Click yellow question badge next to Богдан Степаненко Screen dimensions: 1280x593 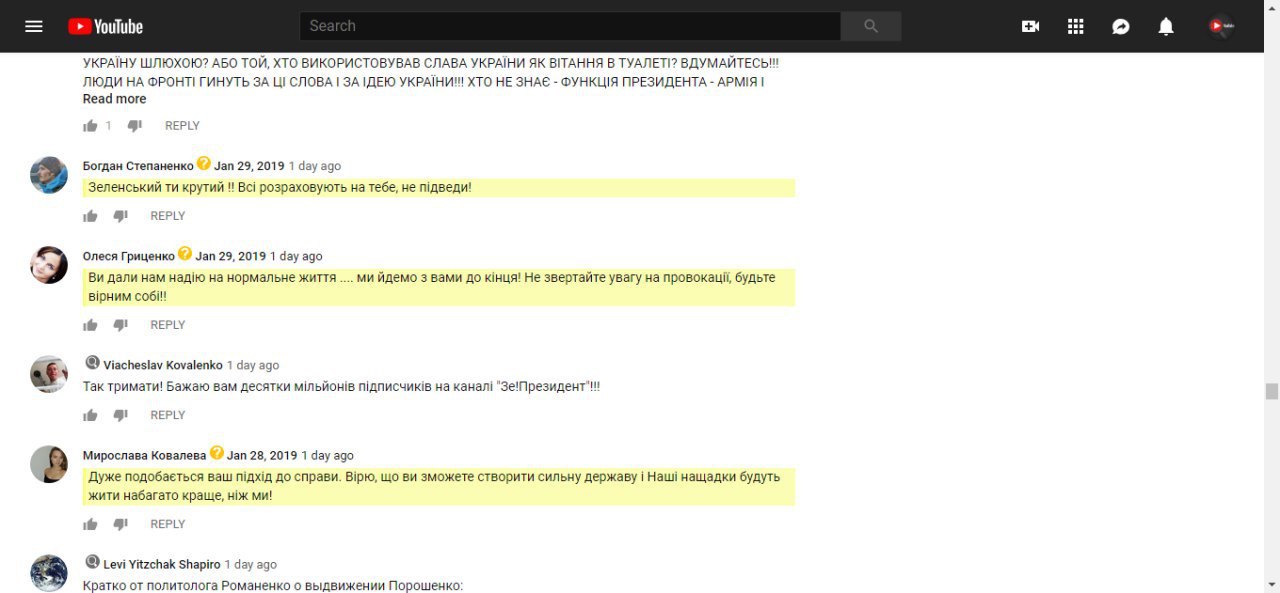(x=204, y=163)
